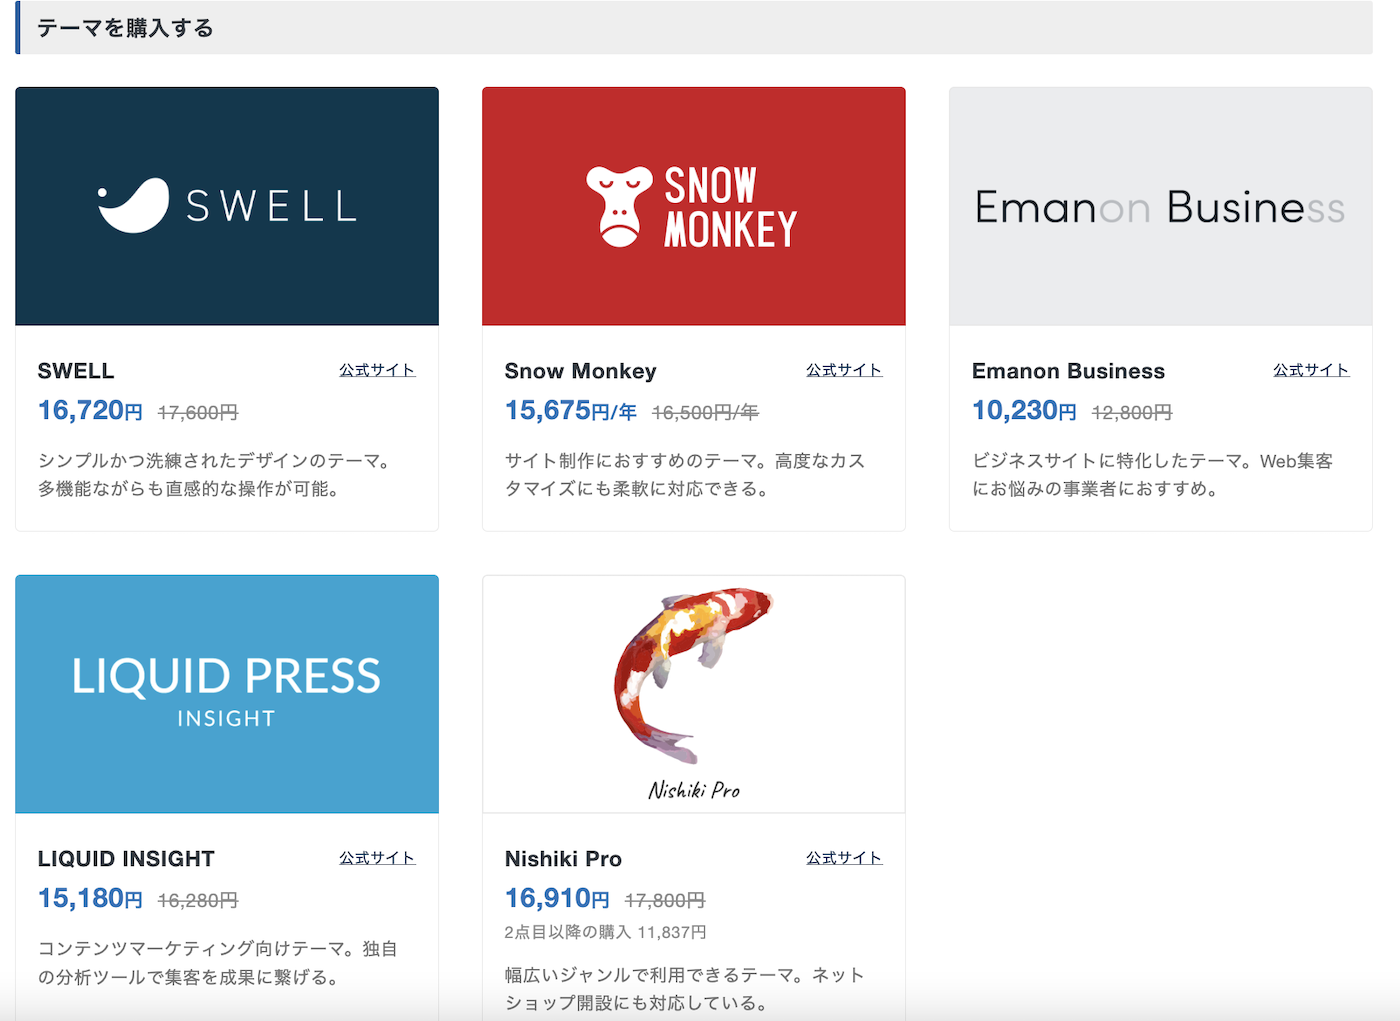Visit the 公式サイト link for Nishiki Pro
1400x1021 pixels.
(x=844, y=858)
